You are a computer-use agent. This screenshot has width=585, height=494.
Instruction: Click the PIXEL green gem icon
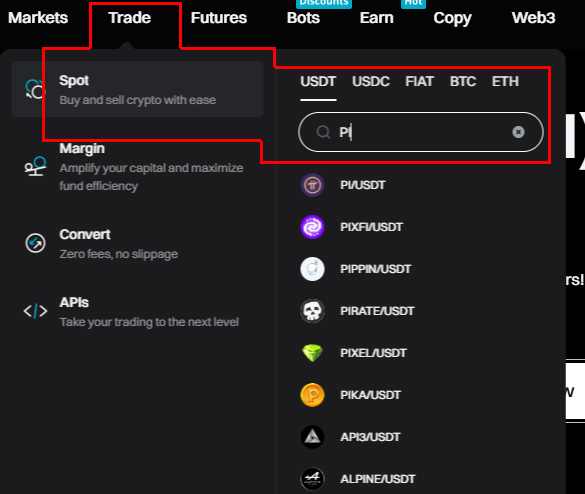[x=312, y=353]
